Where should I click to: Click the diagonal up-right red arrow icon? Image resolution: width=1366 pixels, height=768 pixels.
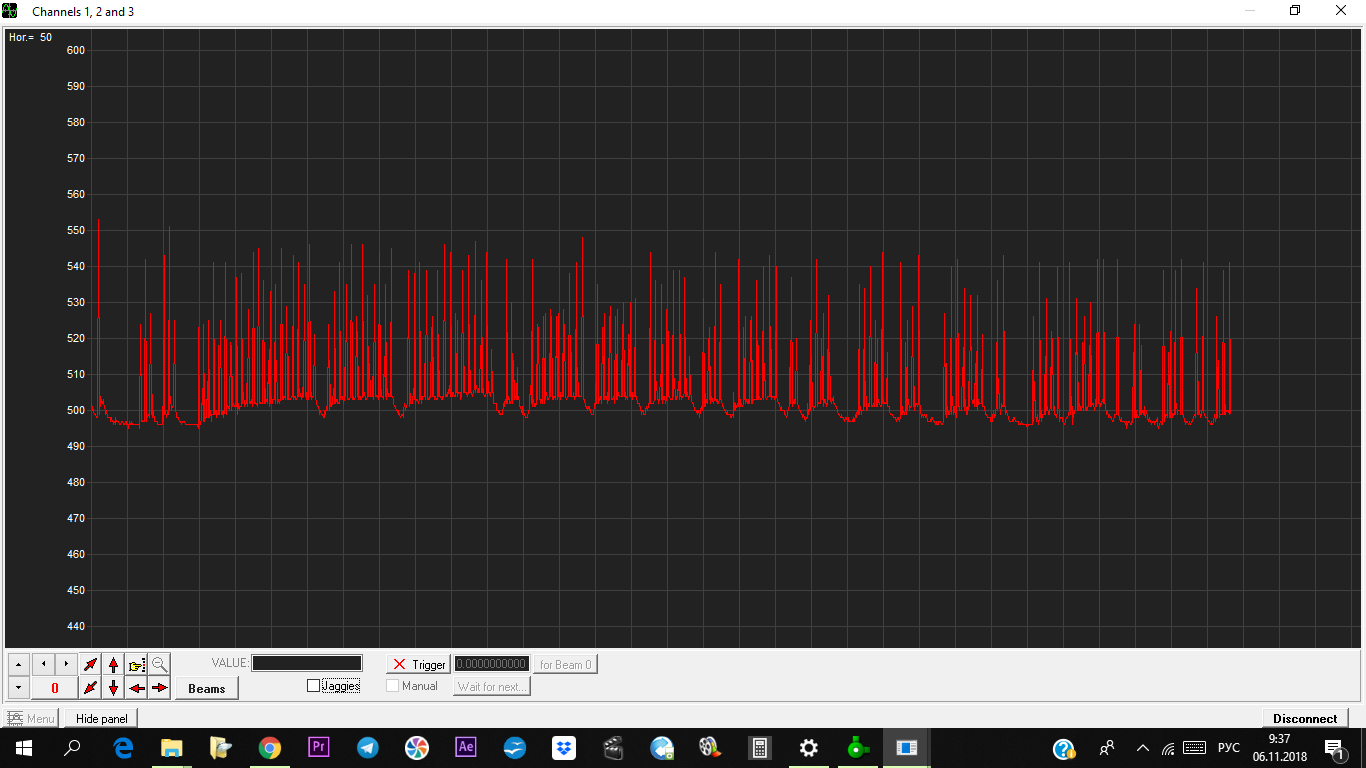pyautogui.click(x=90, y=665)
